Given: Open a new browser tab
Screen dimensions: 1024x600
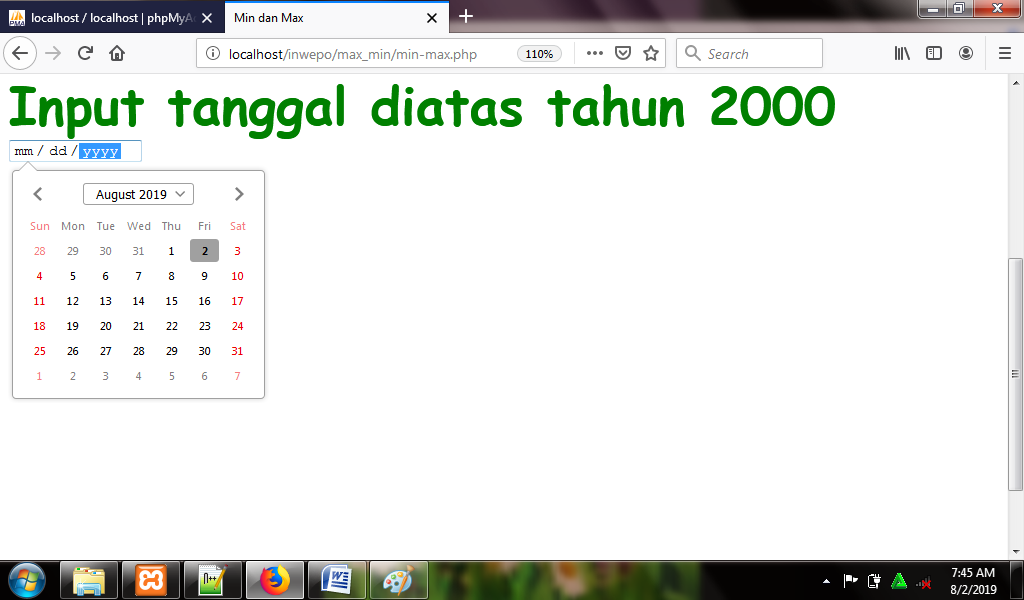Looking at the screenshot, I should [x=465, y=16].
